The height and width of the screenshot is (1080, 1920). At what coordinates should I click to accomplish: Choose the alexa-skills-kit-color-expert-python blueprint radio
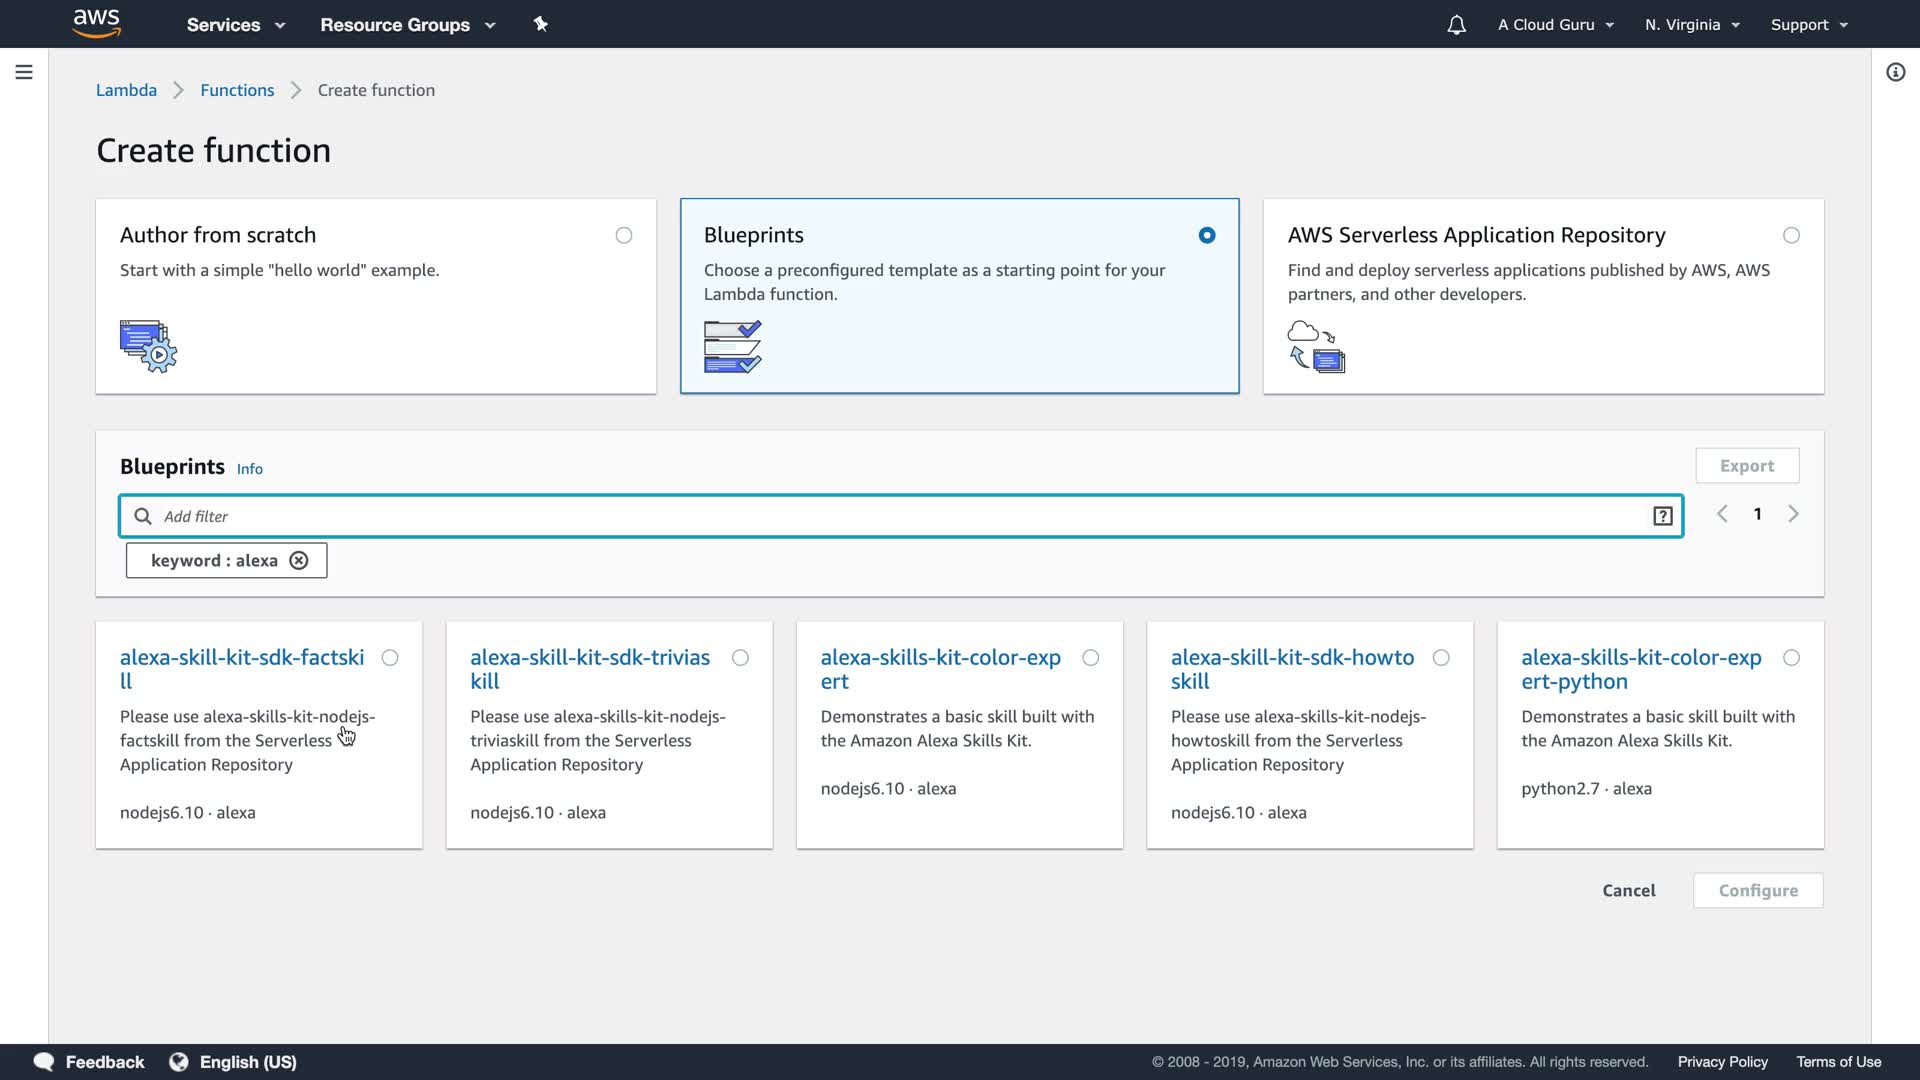pos(1791,658)
